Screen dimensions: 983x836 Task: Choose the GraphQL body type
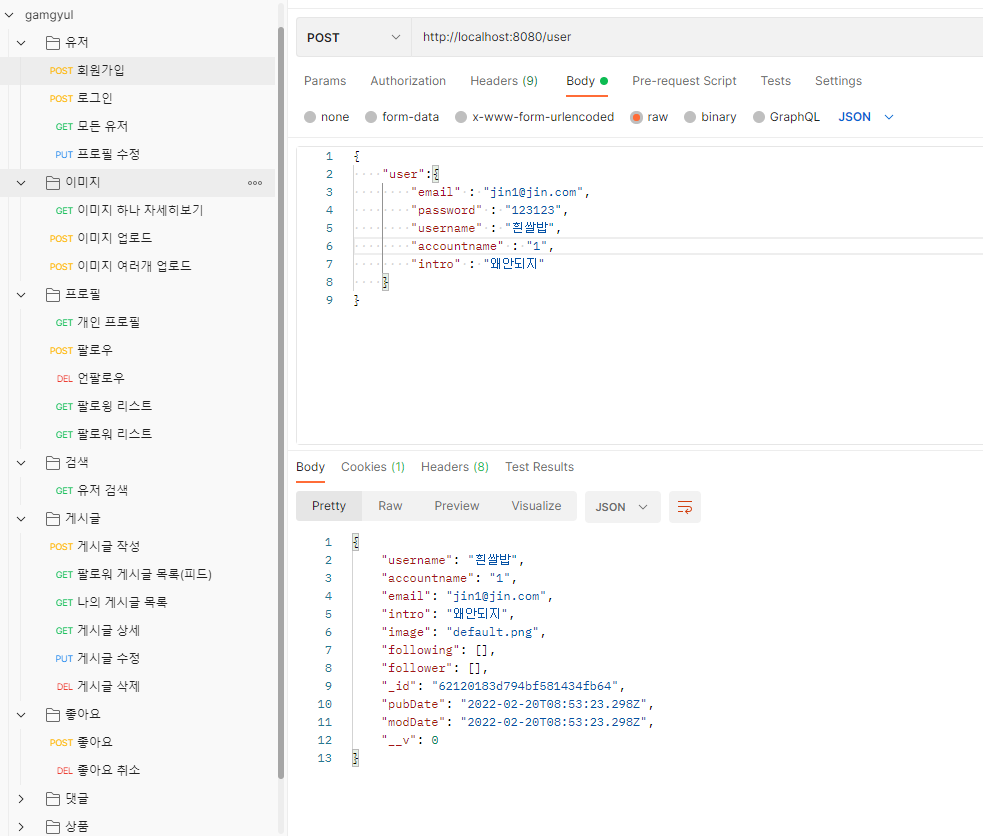click(786, 116)
